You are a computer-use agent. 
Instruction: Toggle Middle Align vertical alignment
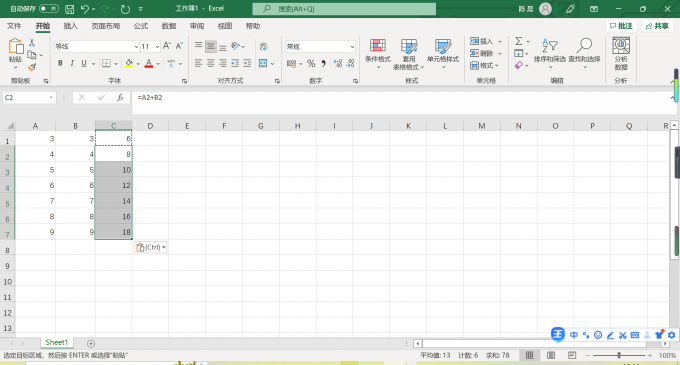point(211,46)
